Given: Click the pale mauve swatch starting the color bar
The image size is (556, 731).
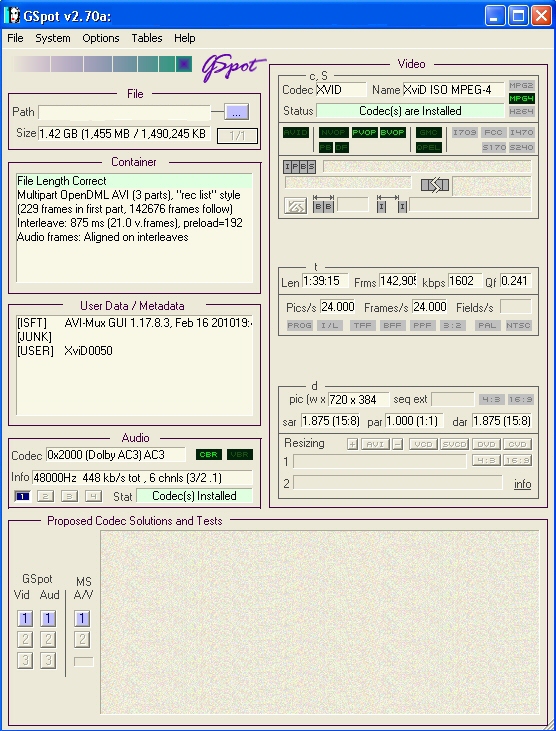Looking at the screenshot, I should (31, 64).
